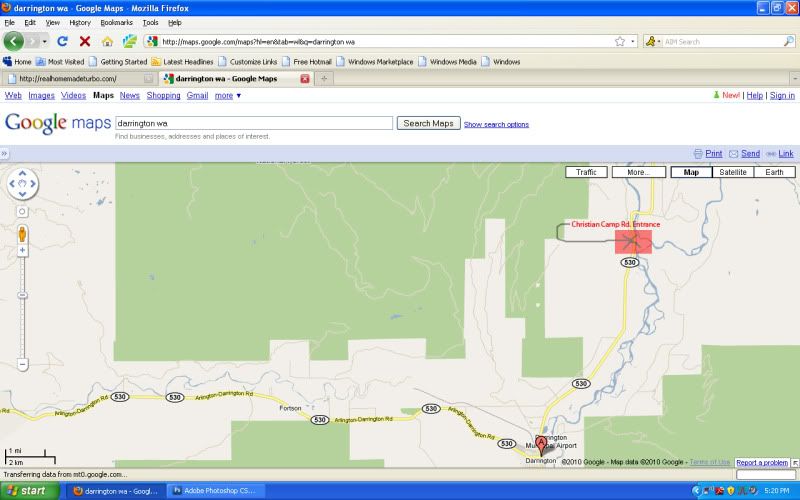Open the Tools menu
This screenshot has height=500, width=800.
pos(150,22)
